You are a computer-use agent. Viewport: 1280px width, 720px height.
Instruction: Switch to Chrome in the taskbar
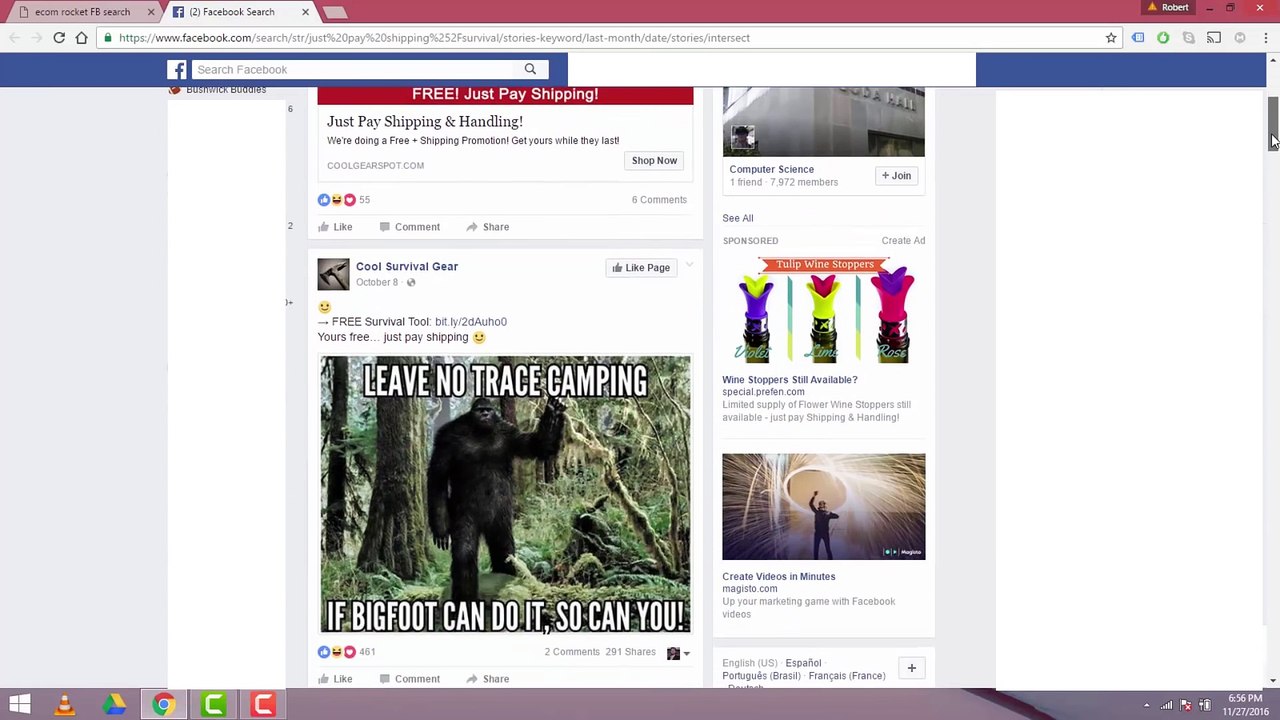[x=164, y=705]
